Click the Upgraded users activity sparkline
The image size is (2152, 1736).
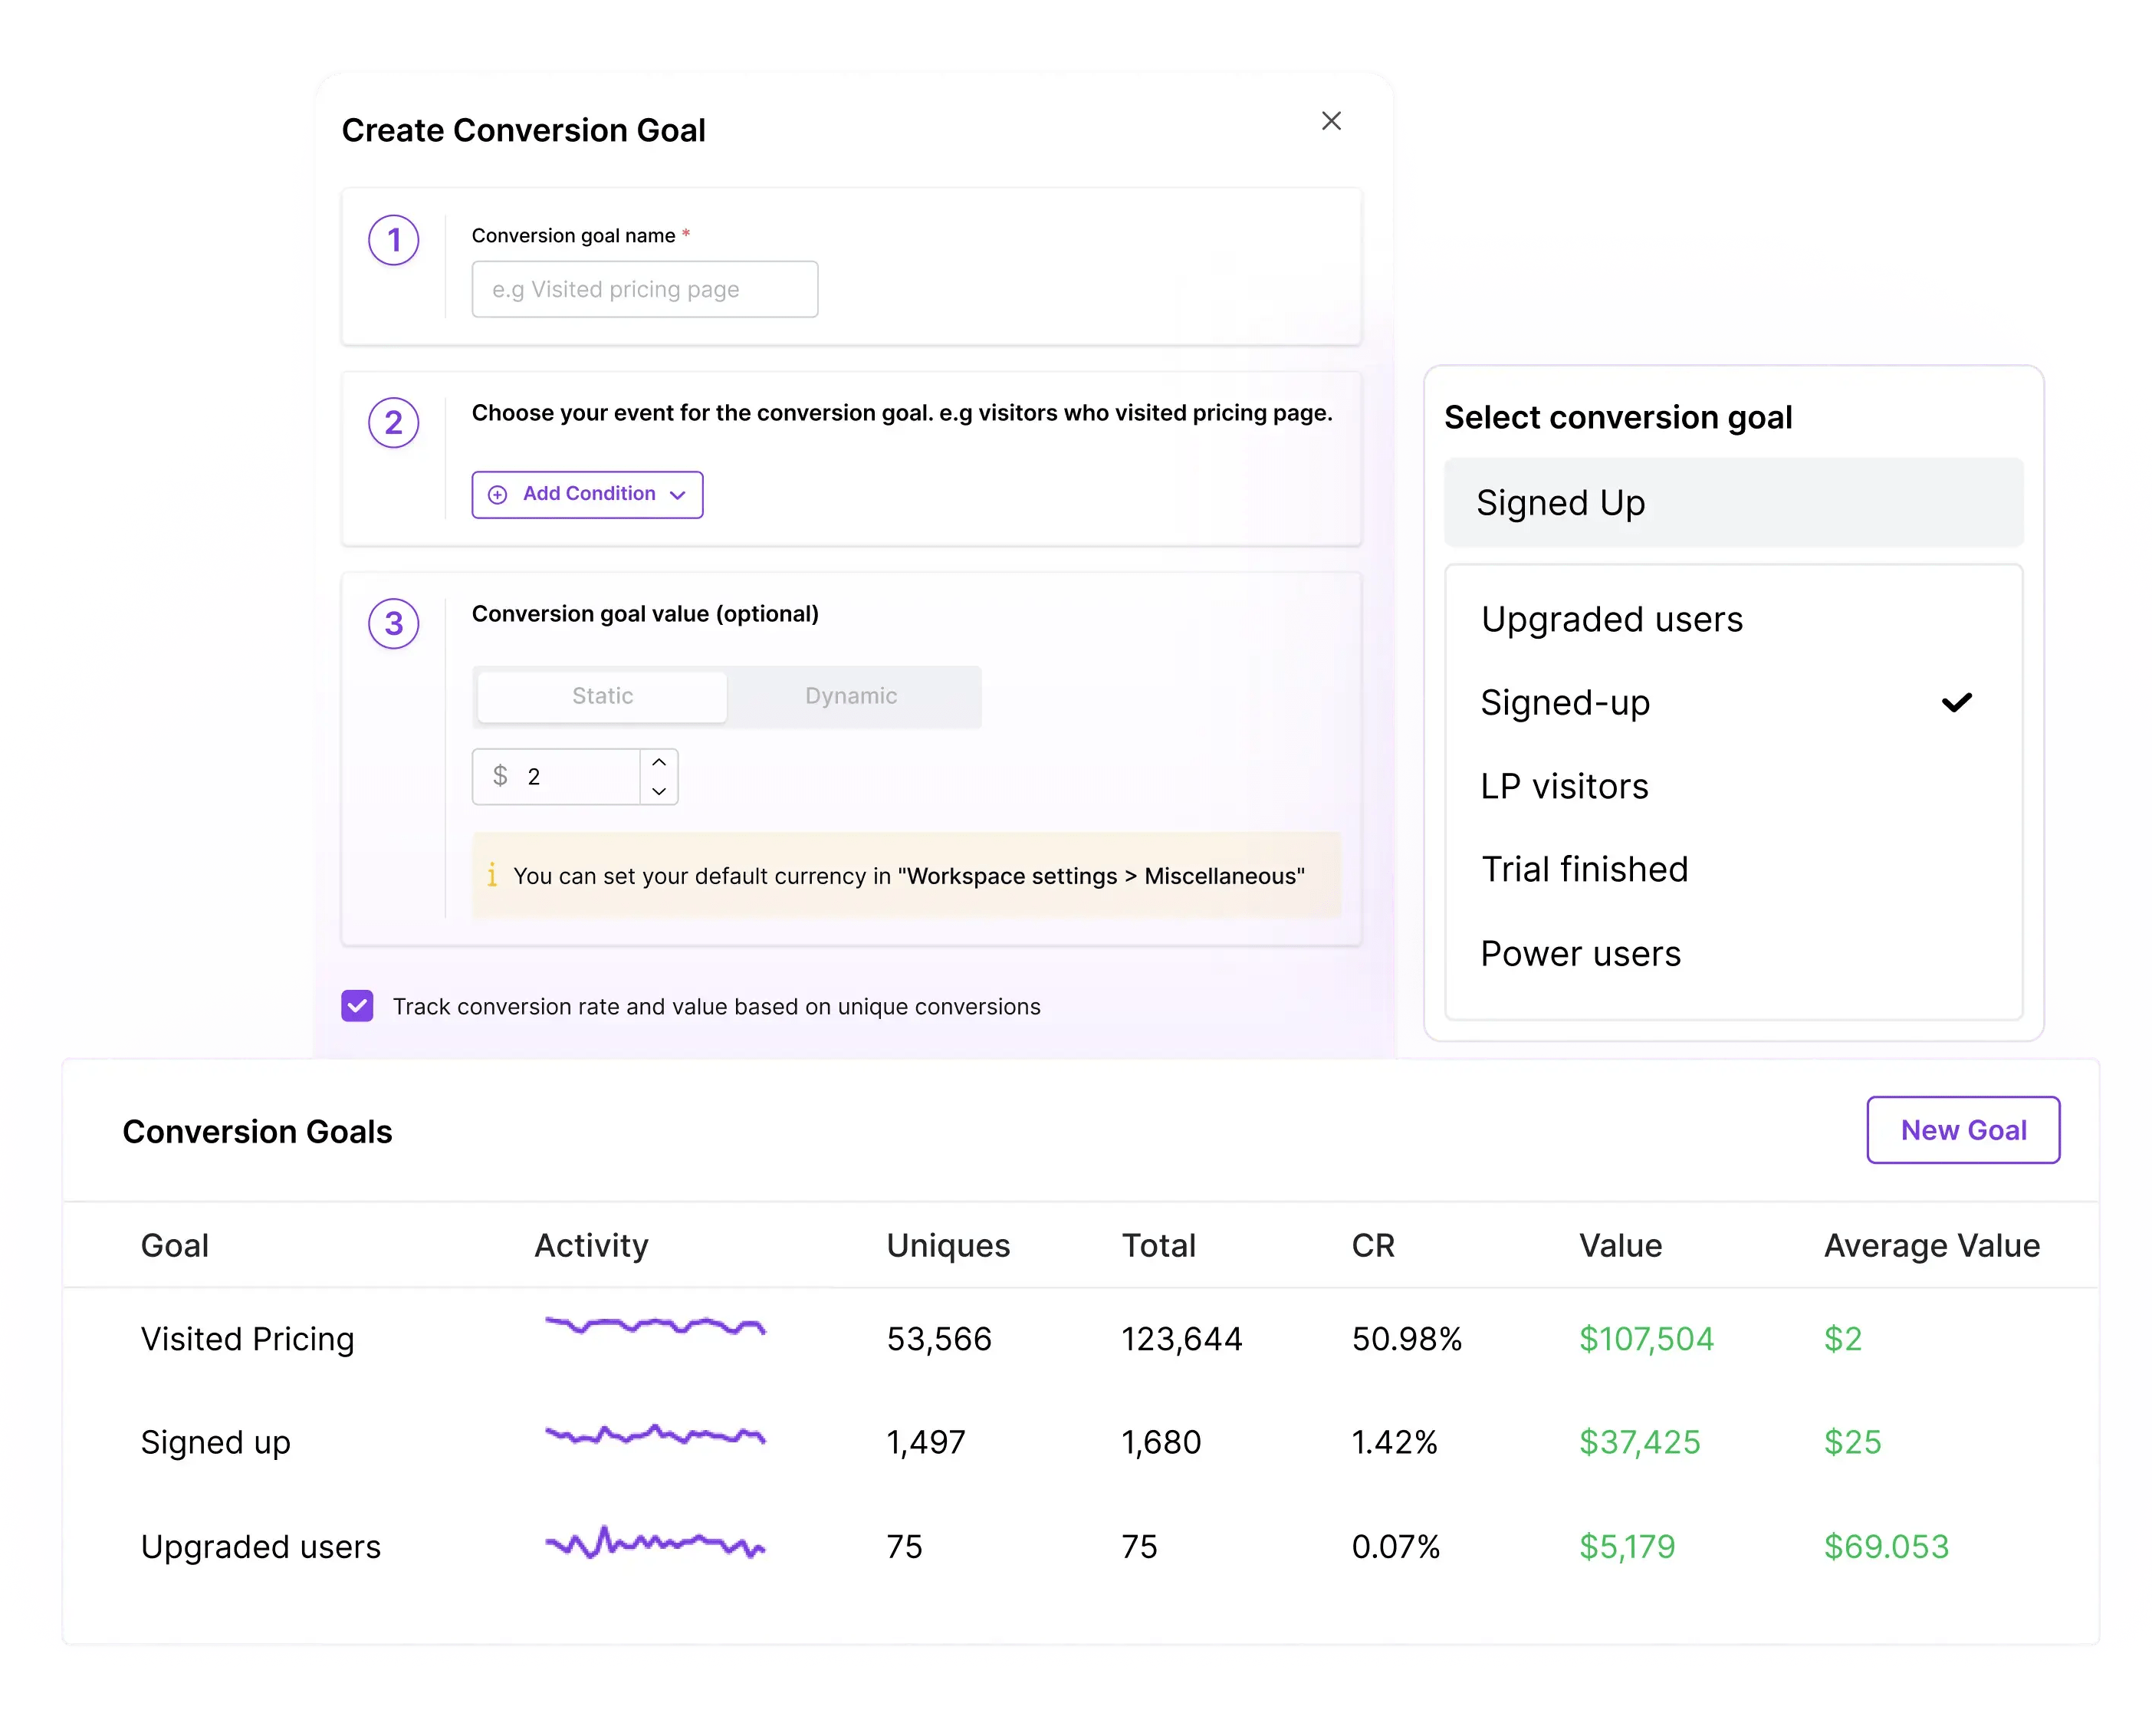(655, 1542)
